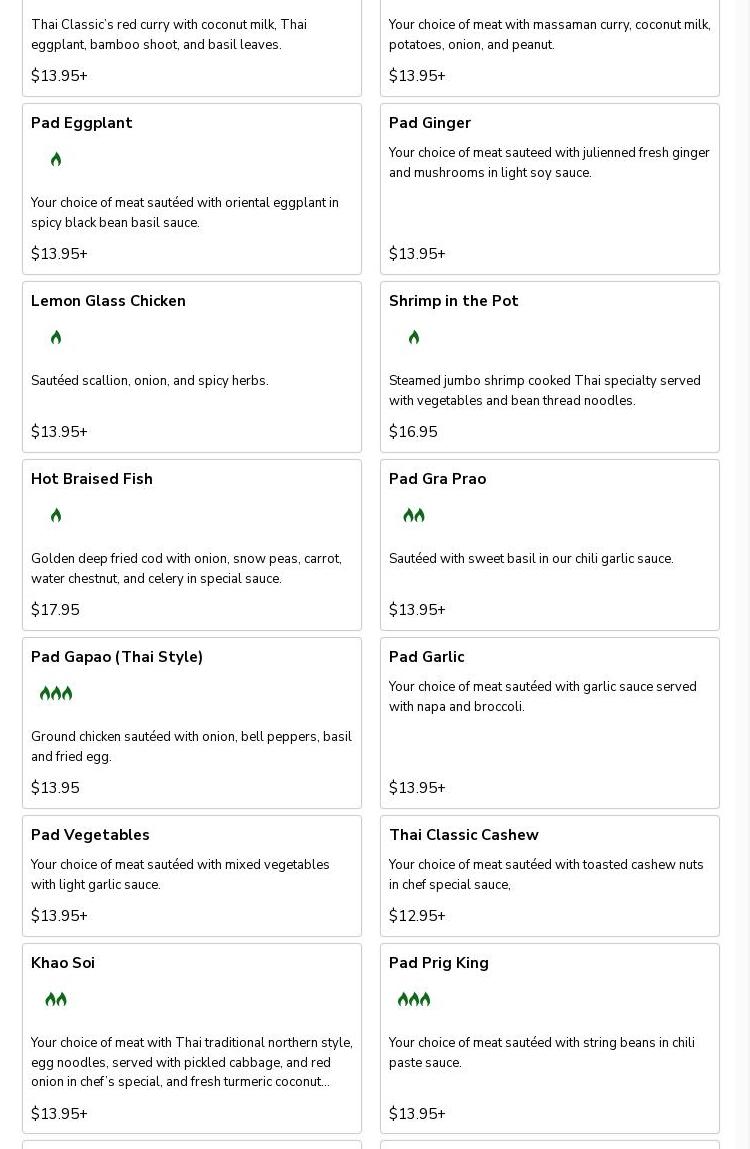
Task: Click Pad Gra Prao double flame icon
Action: [414, 516]
